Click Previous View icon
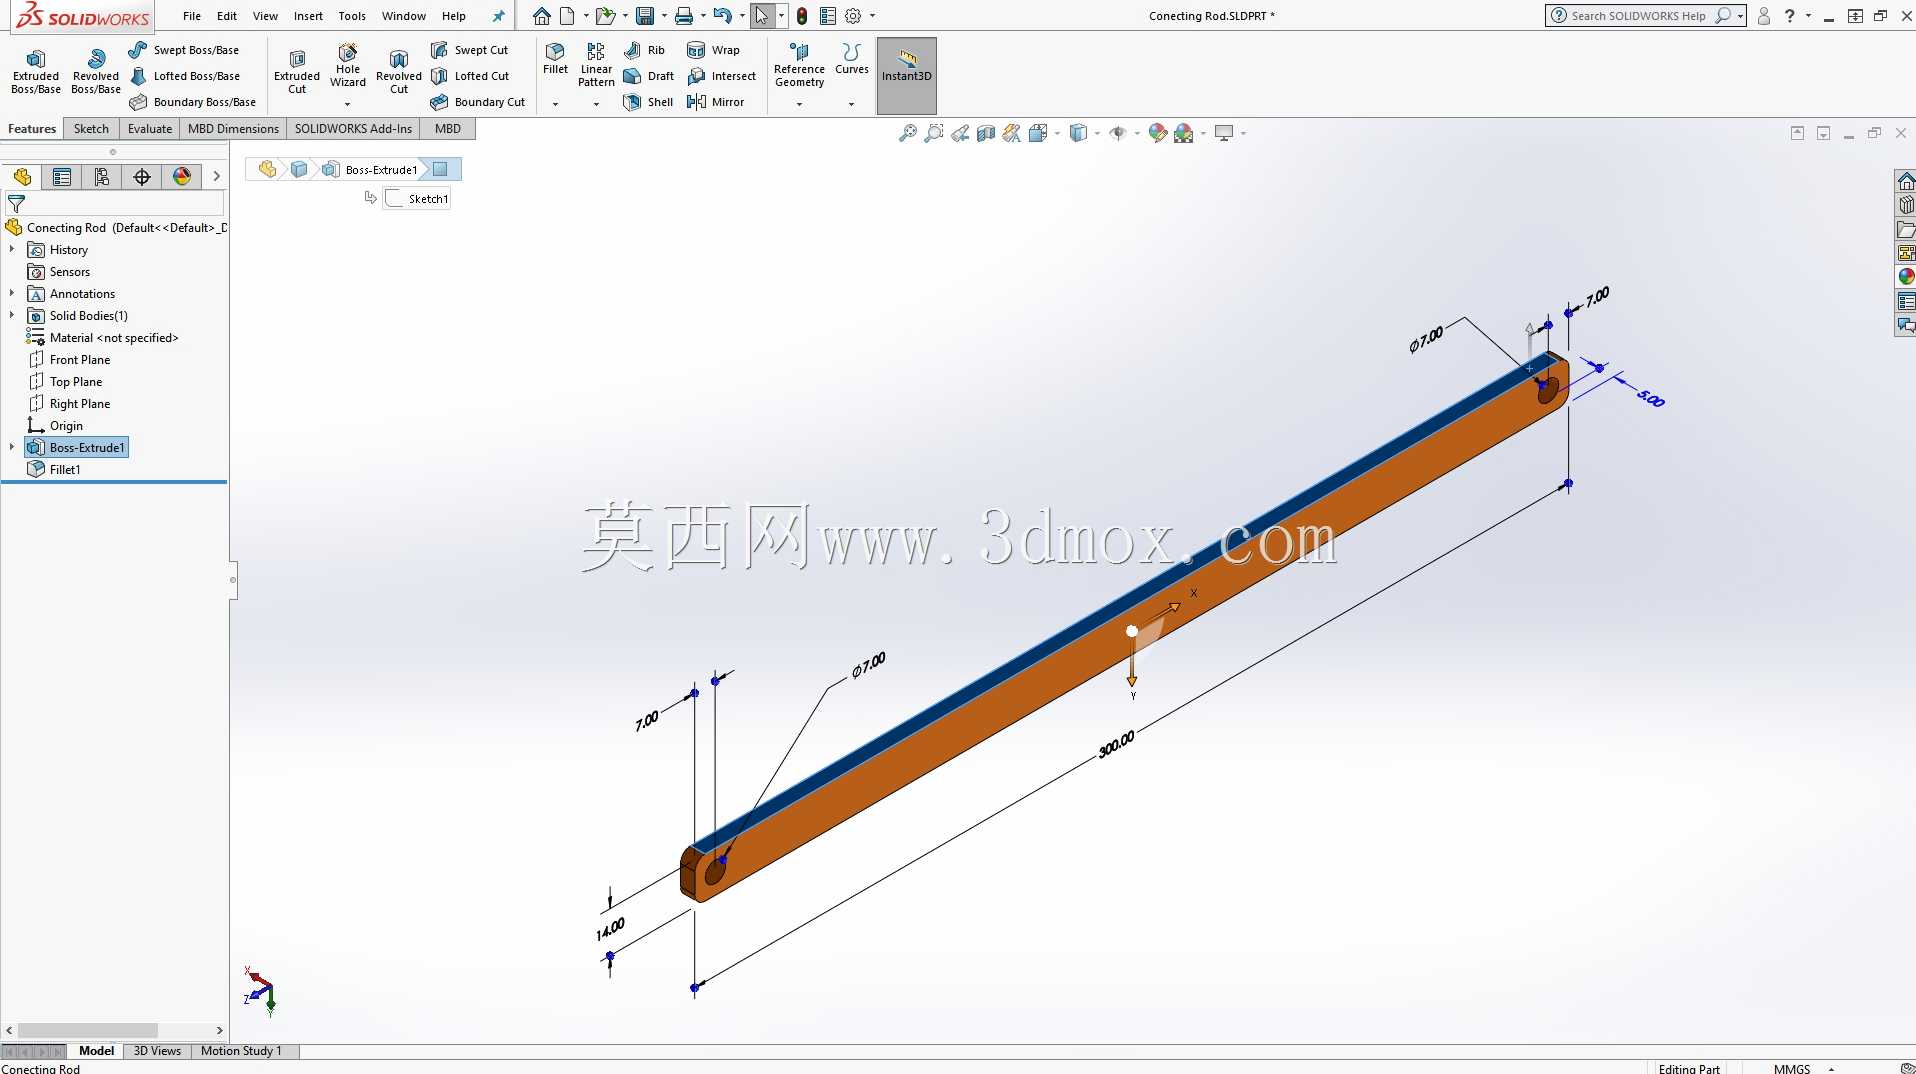Screen dimensions: 1916x1074 pos(960,133)
